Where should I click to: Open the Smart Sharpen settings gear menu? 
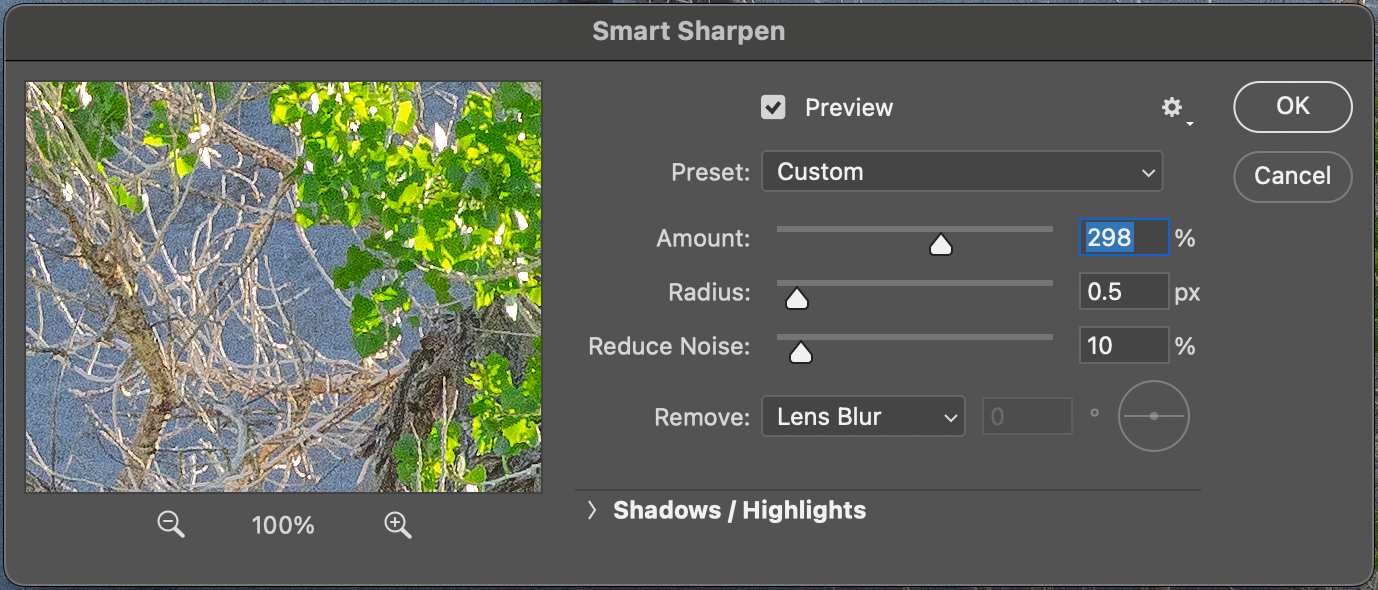[1172, 107]
